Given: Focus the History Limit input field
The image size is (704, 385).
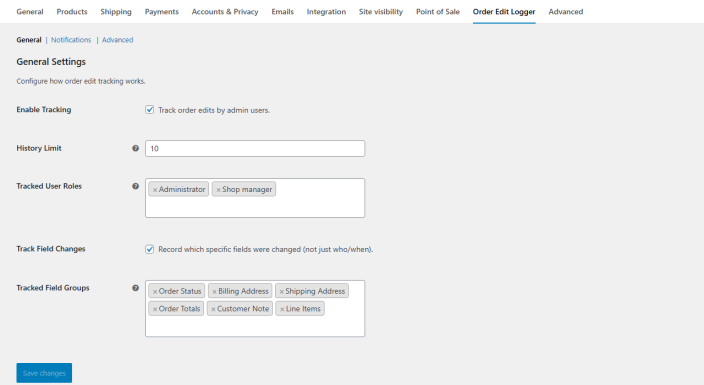Looking at the screenshot, I should pos(255,149).
